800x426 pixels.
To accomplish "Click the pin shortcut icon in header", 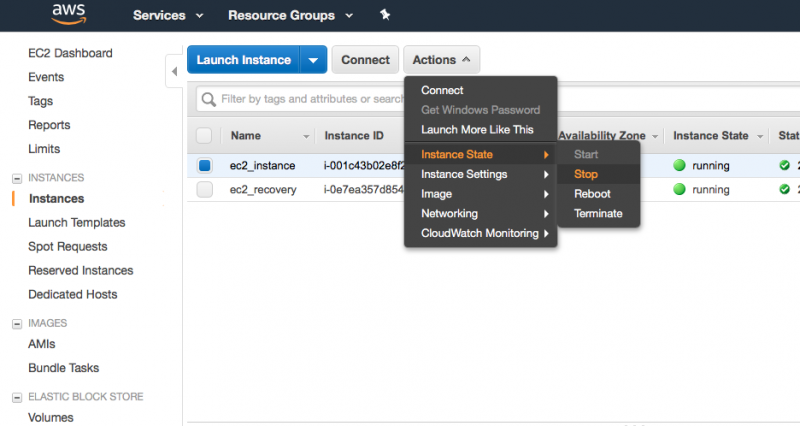I will point(385,16).
